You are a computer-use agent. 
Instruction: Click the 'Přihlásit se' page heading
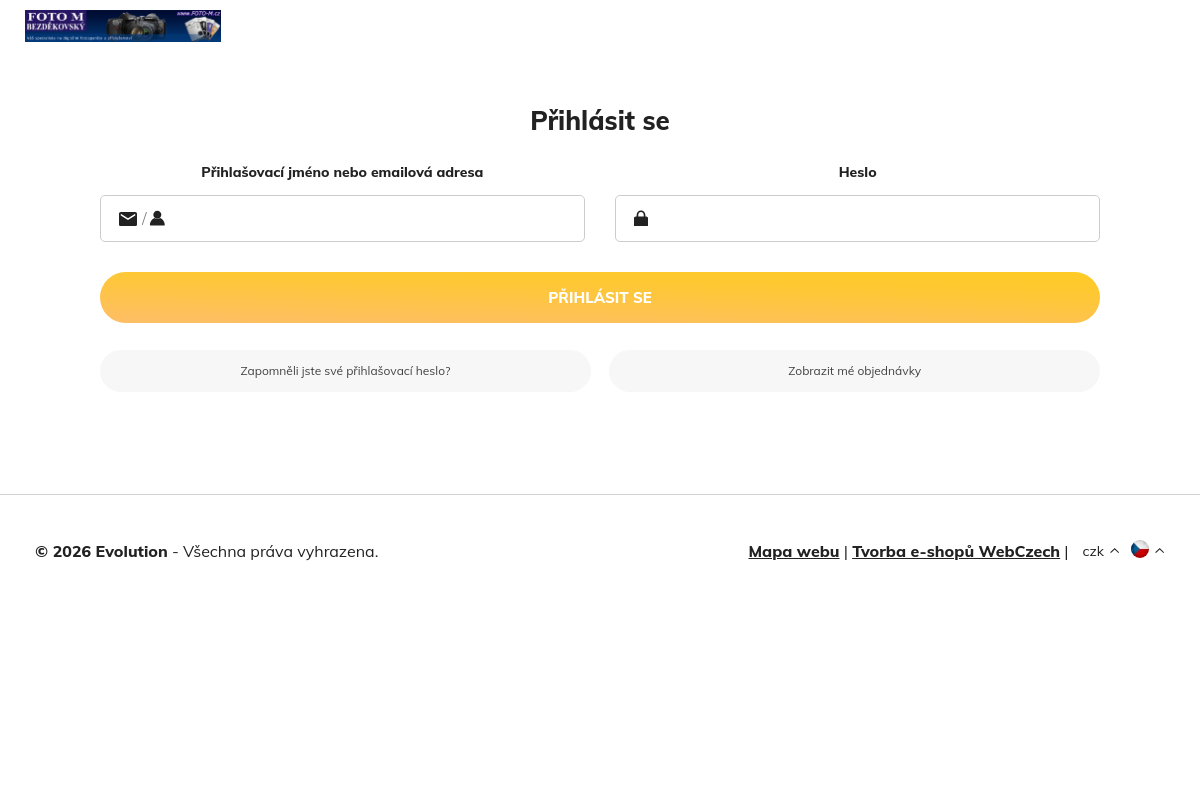[x=600, y=121]
